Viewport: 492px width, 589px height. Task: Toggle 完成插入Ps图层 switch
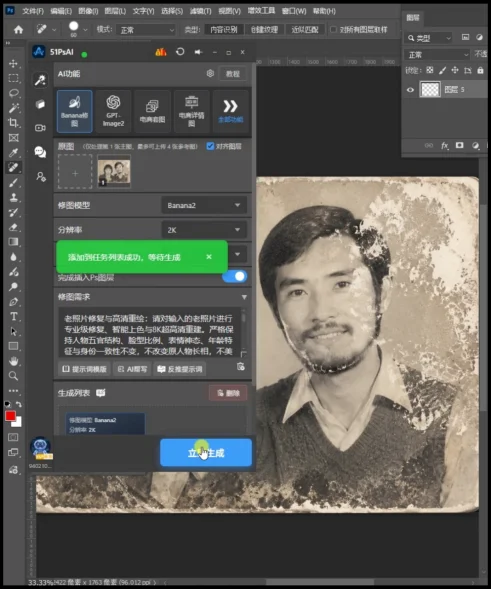point(235,276)
